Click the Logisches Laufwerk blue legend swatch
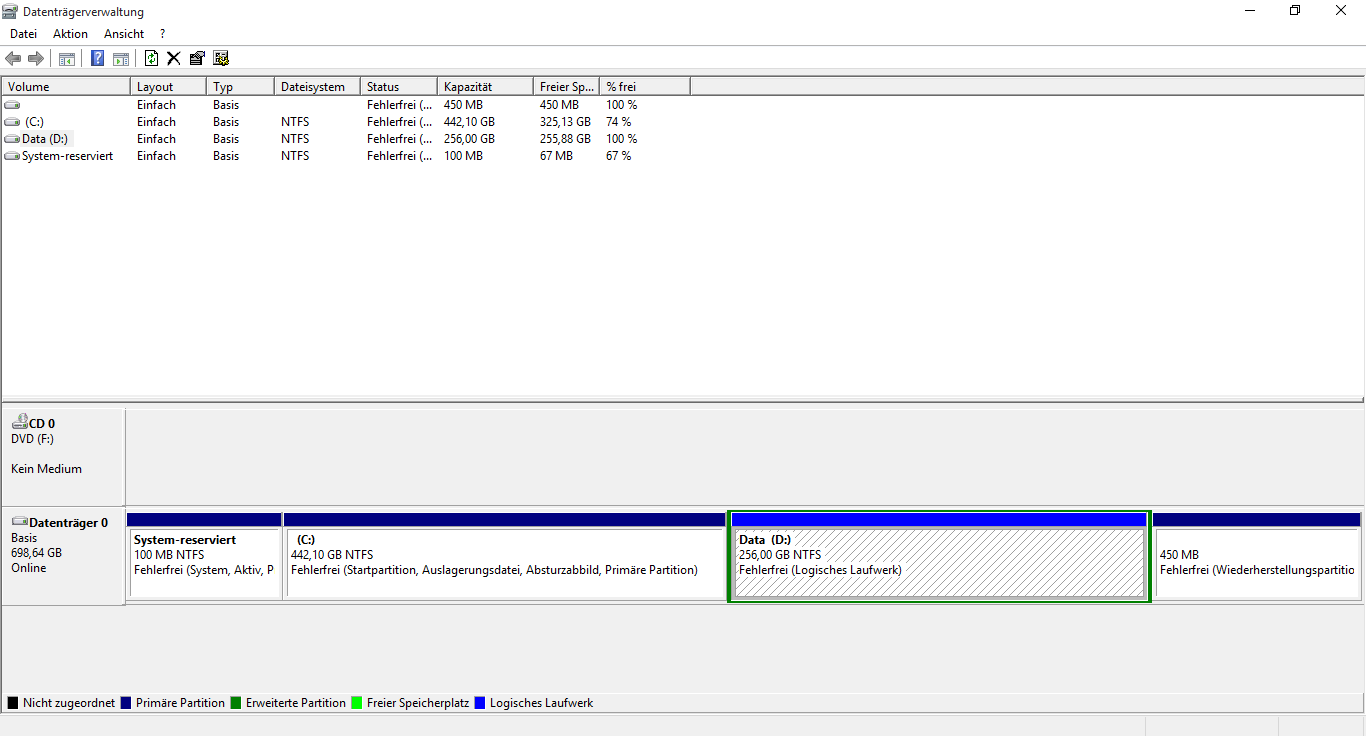 481,703
